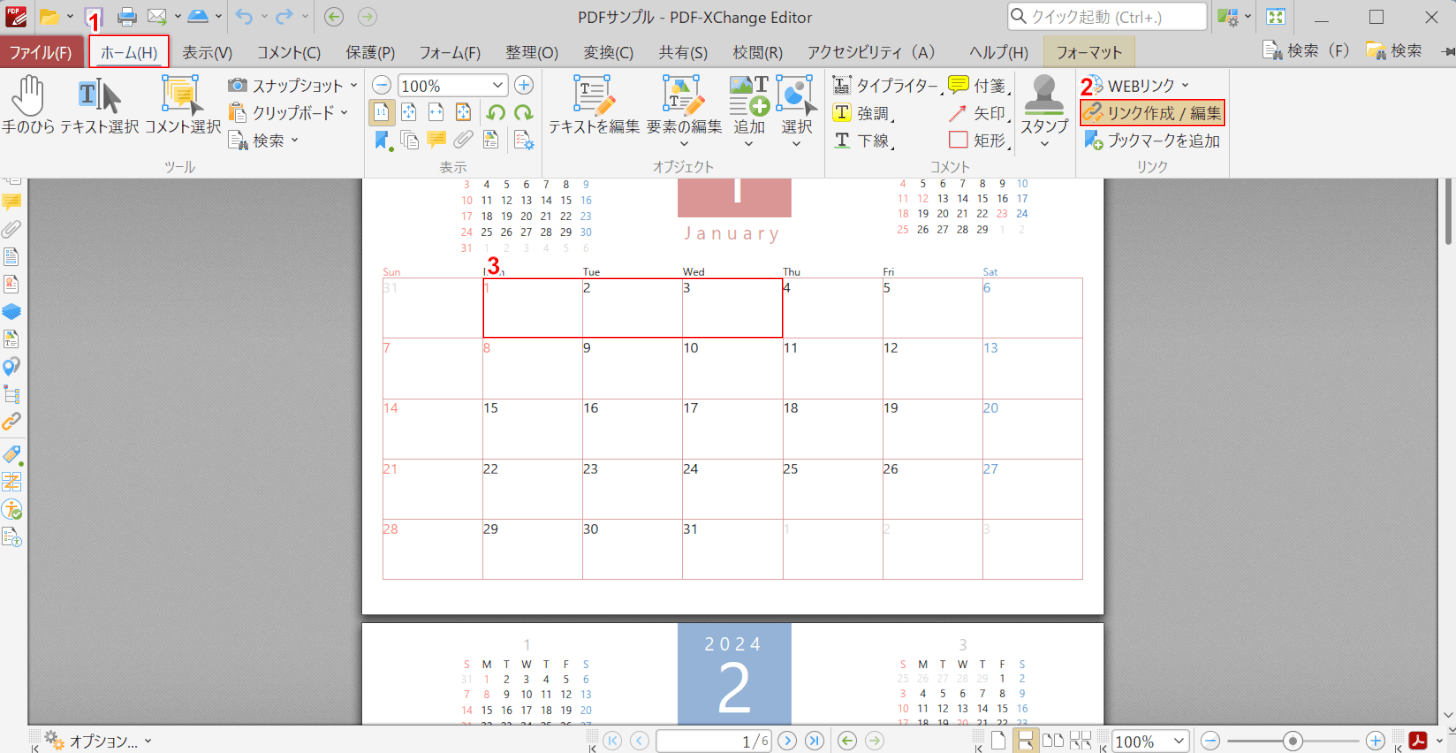Switch to continuous page layout in status bar

point(1024,741)
